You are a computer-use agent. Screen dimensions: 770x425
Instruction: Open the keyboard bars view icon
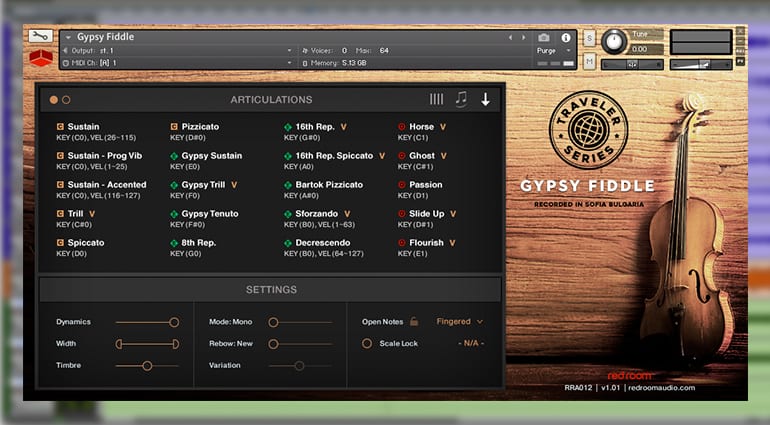coord(436,99)
